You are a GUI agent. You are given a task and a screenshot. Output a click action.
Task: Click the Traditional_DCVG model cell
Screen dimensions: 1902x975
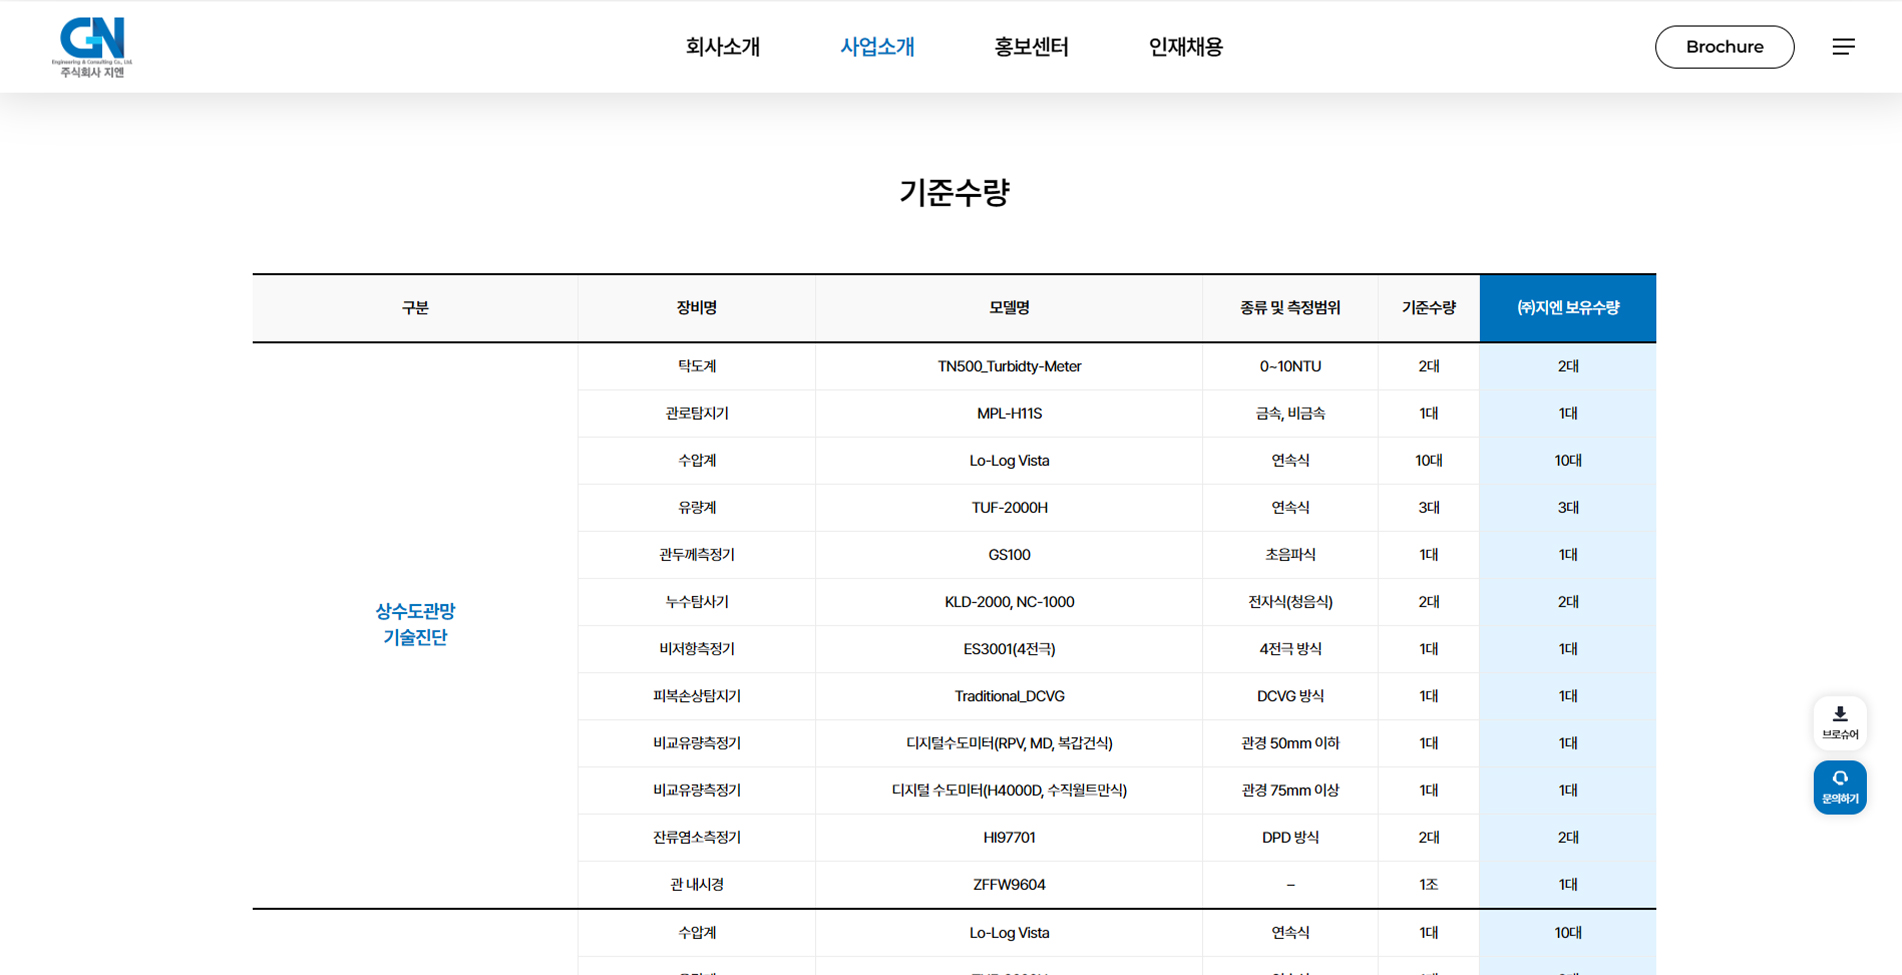1008,696
